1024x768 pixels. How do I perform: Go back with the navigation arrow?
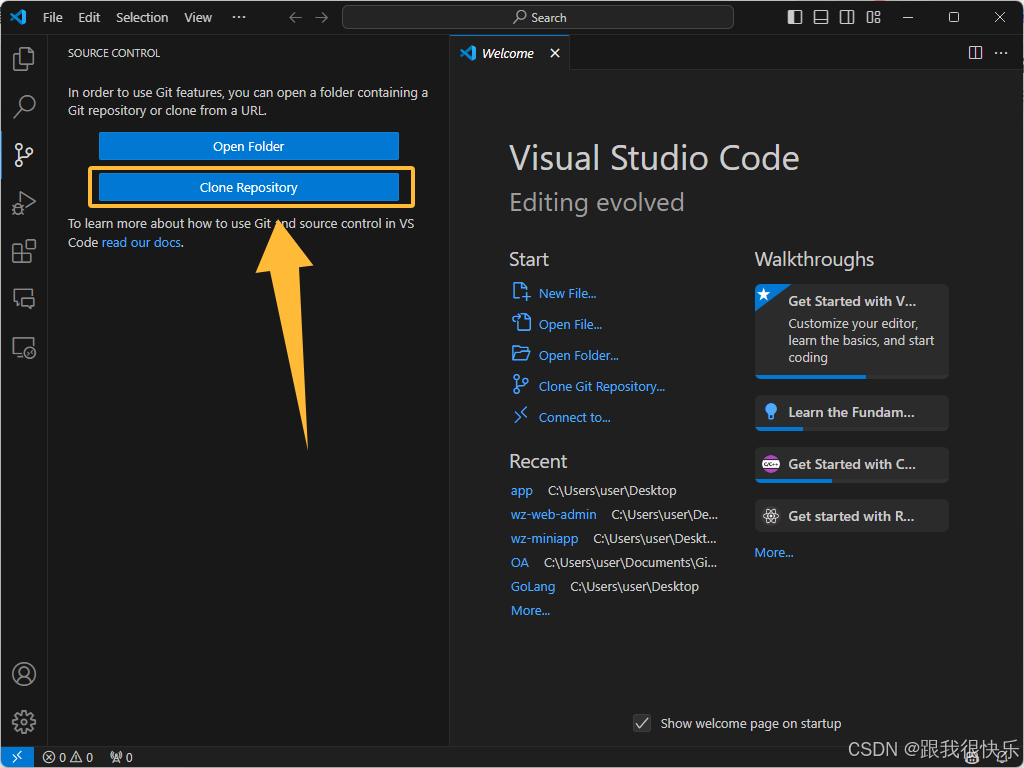296,18
